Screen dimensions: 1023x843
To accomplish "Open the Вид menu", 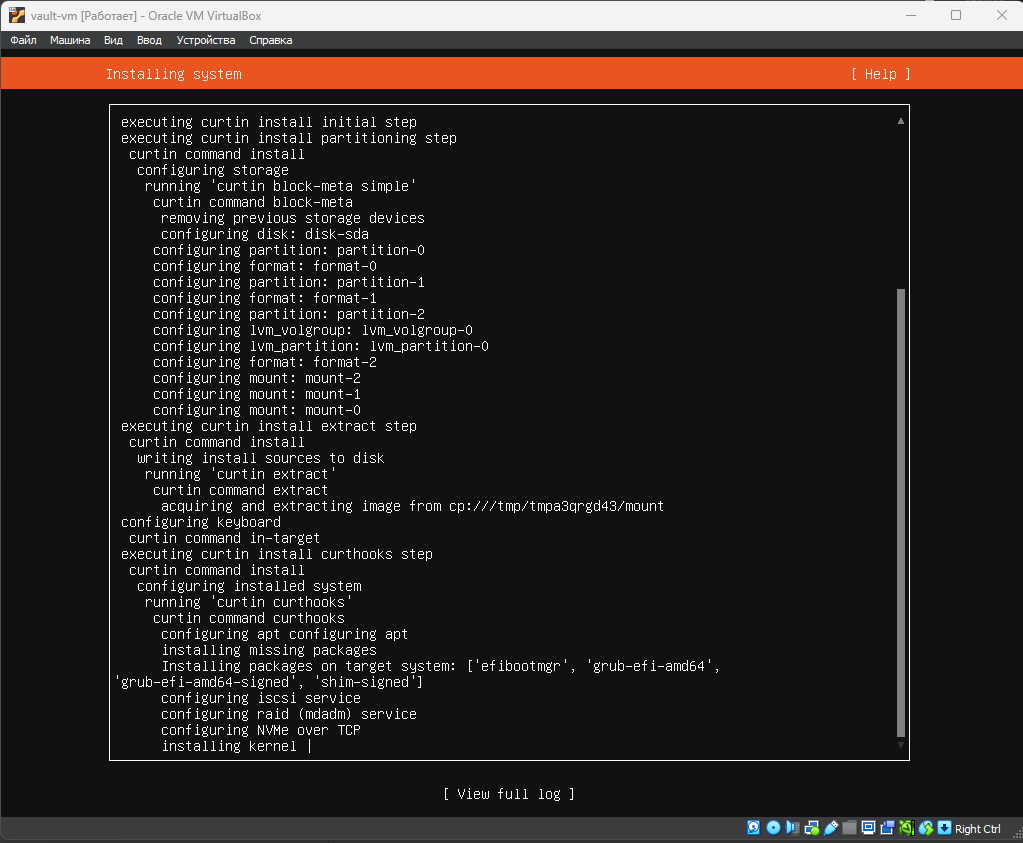I will click(x=114, y=40).
